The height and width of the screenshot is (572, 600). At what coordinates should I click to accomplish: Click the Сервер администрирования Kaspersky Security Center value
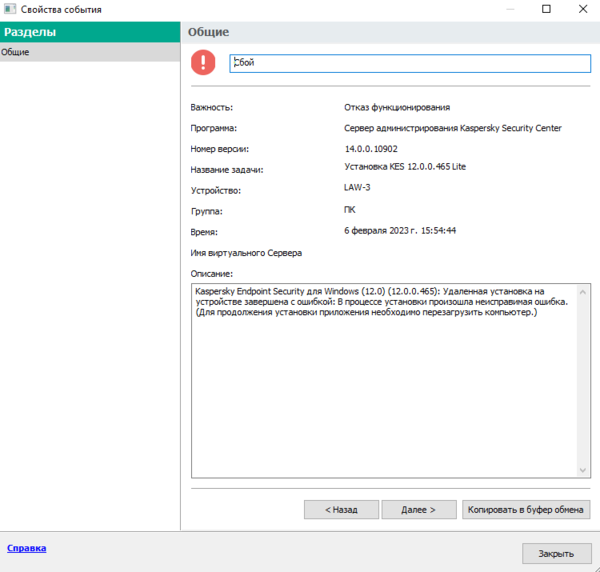(452, 128)
